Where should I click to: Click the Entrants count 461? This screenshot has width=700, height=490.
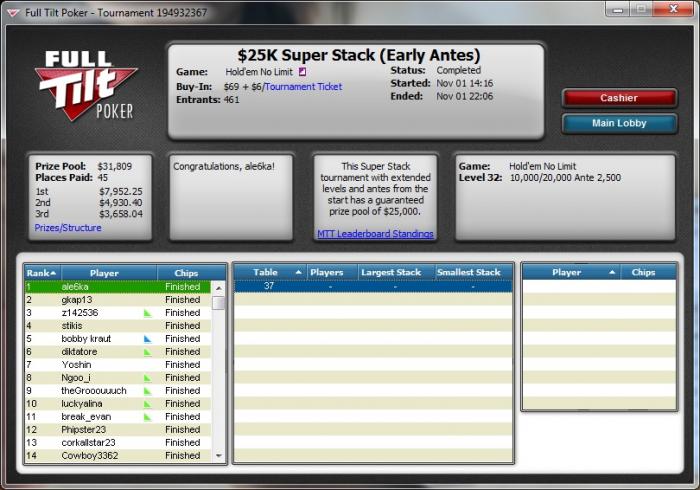[231, 100]
